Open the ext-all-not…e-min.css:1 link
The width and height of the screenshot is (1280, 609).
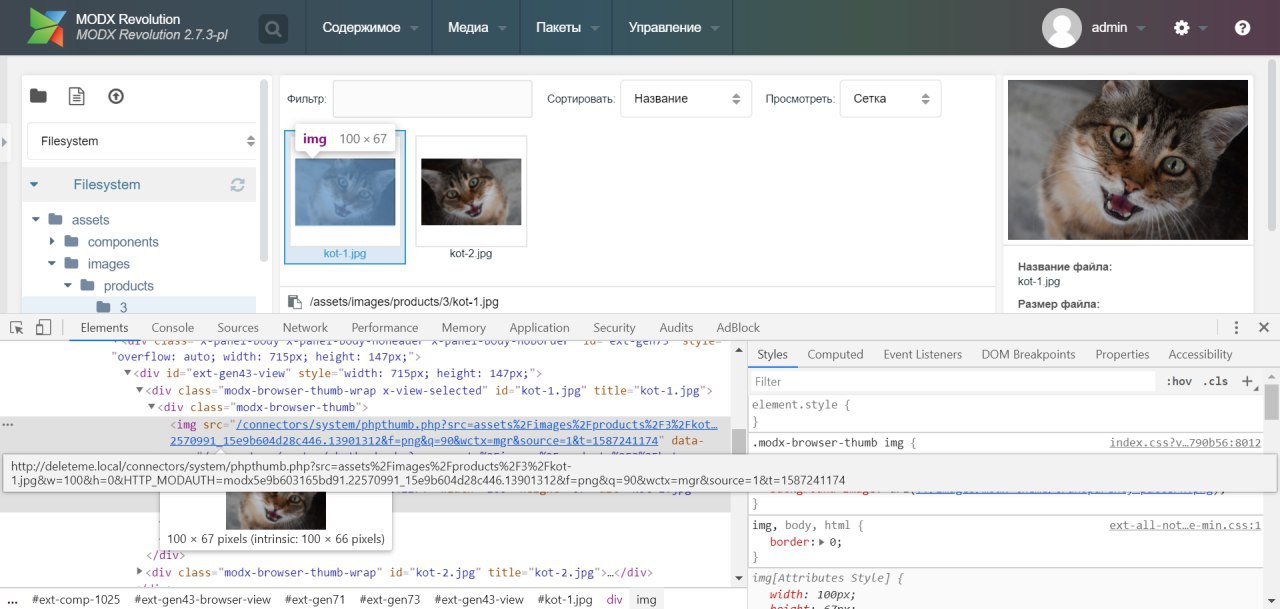coord(1185,525)
